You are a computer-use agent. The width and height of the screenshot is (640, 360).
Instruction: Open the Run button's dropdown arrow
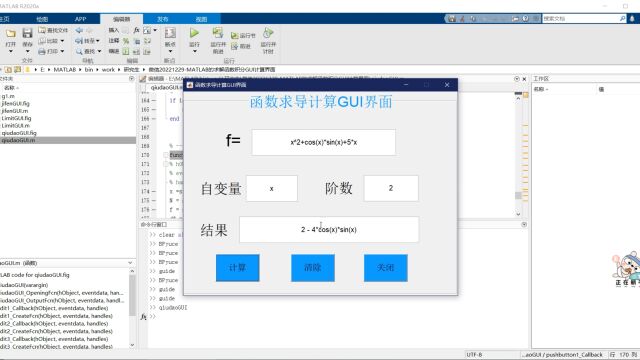[195, 51]
